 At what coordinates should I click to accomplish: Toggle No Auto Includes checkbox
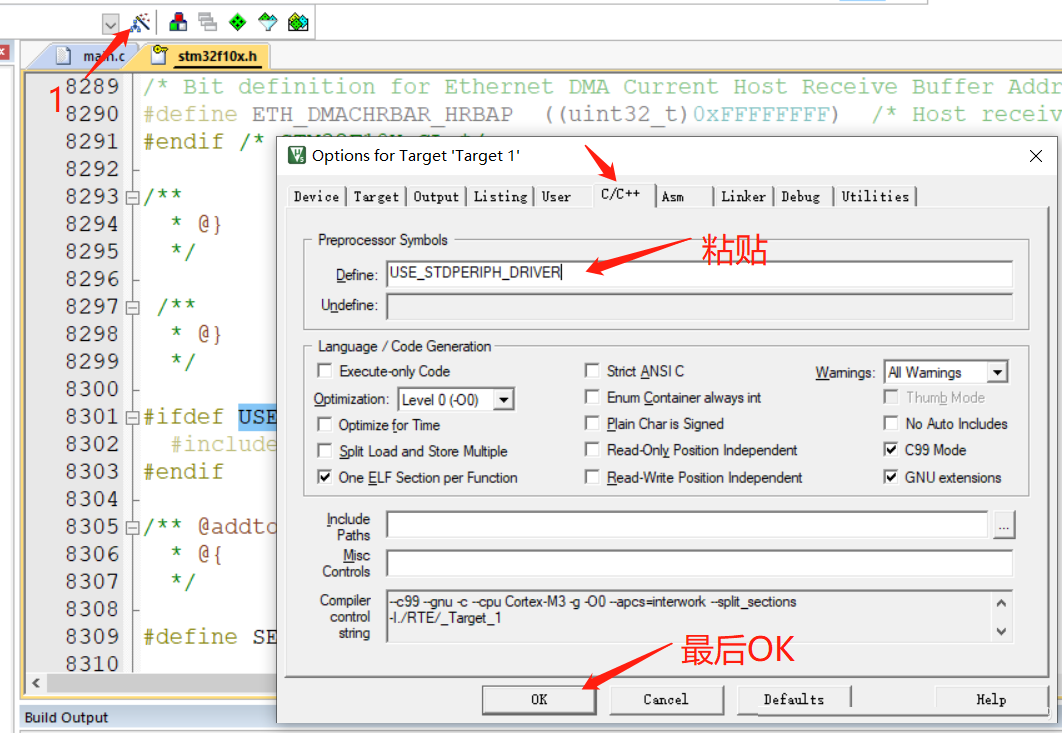pyautogui.click(x=891, y=423)
